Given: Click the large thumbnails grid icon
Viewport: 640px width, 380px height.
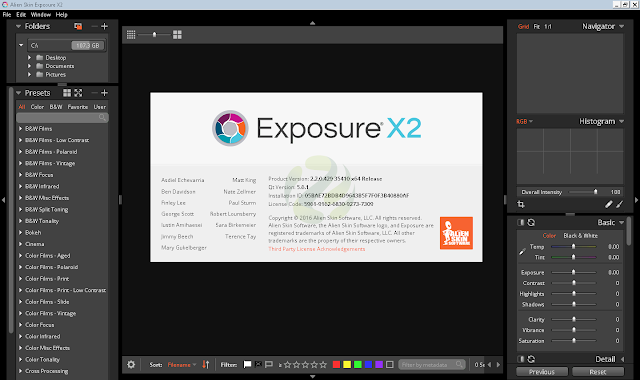Looking at the screenshot, I should coord(177,35).
